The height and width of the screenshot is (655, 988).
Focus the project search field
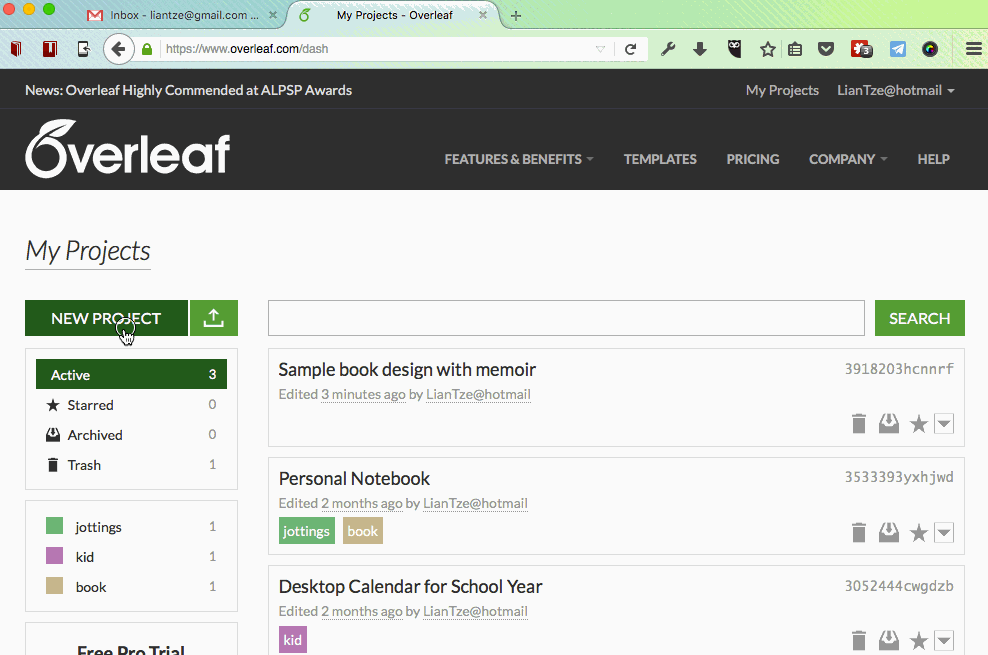pos(566,318)
